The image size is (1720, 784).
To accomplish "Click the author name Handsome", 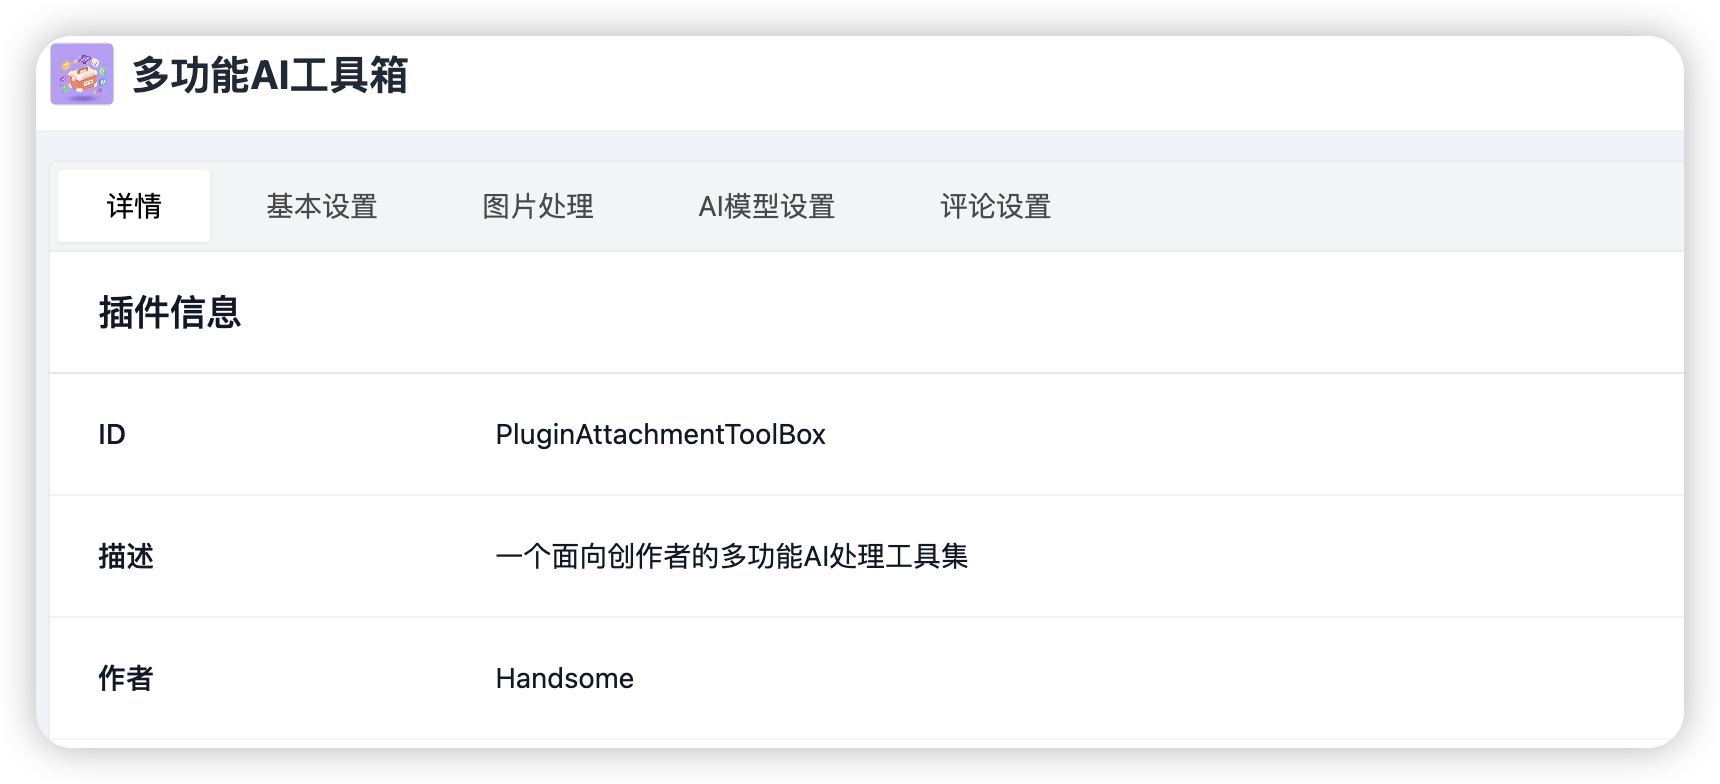I will tap(565, 678).
